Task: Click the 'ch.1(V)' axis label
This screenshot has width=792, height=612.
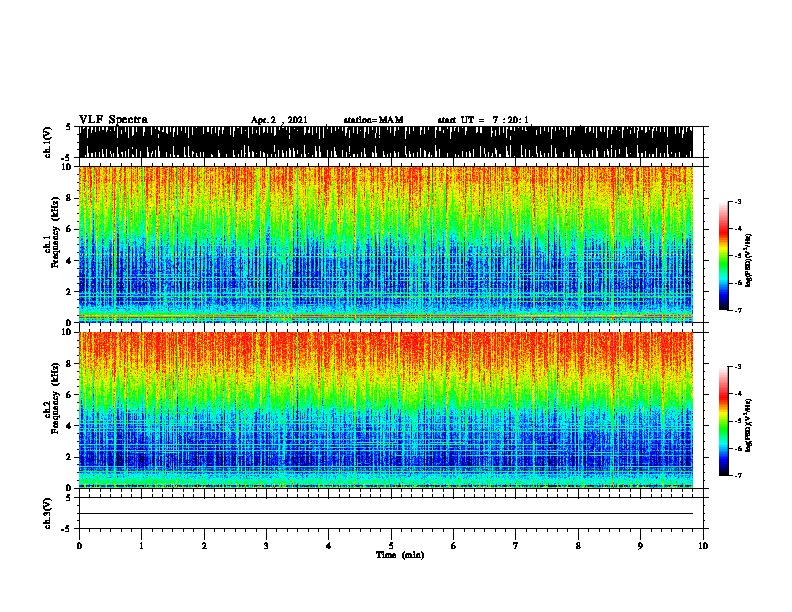Action: pos(48,142)
